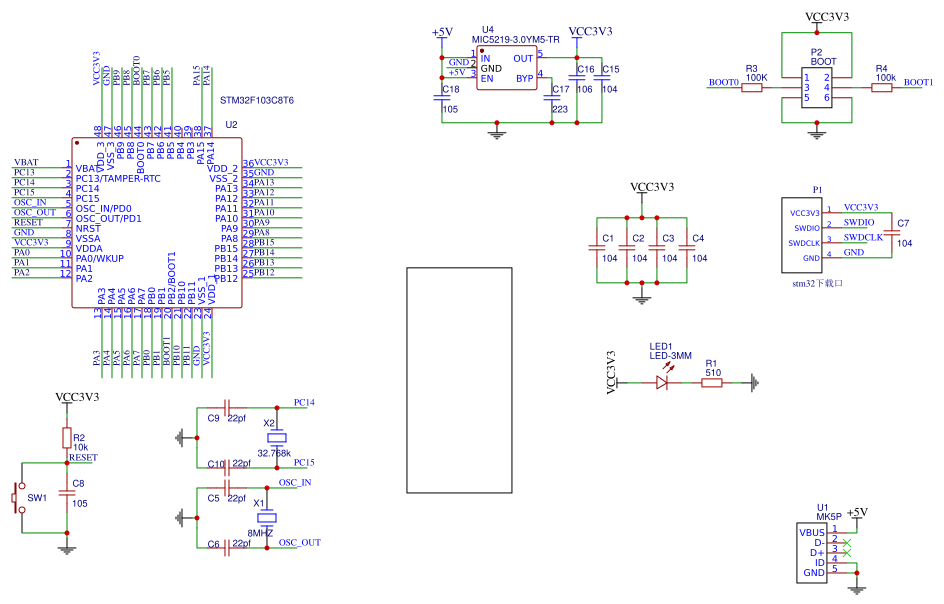Select the no-connect marker on D- pin
The image size is (944, 604).
coord(847,542)
